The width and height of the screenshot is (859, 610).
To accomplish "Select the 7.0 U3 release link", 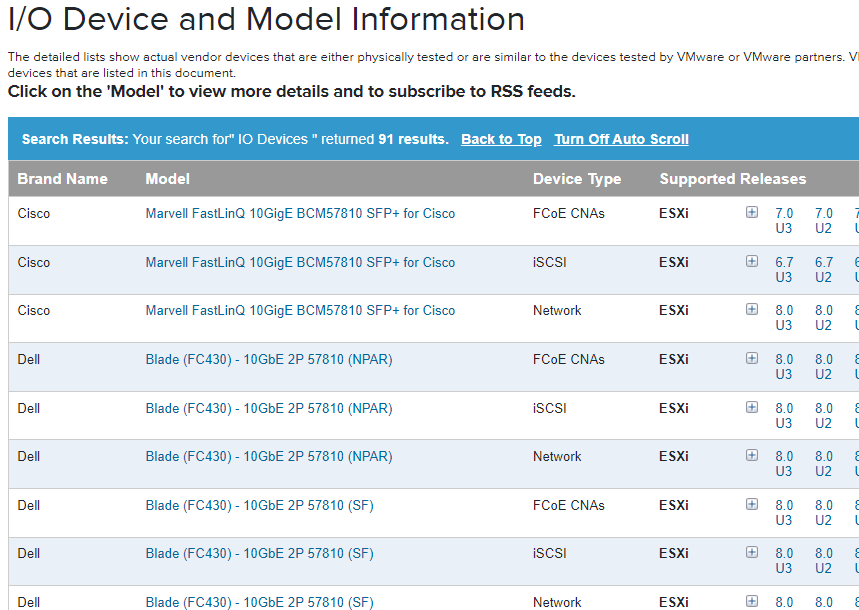I will [x=784, y=221].
